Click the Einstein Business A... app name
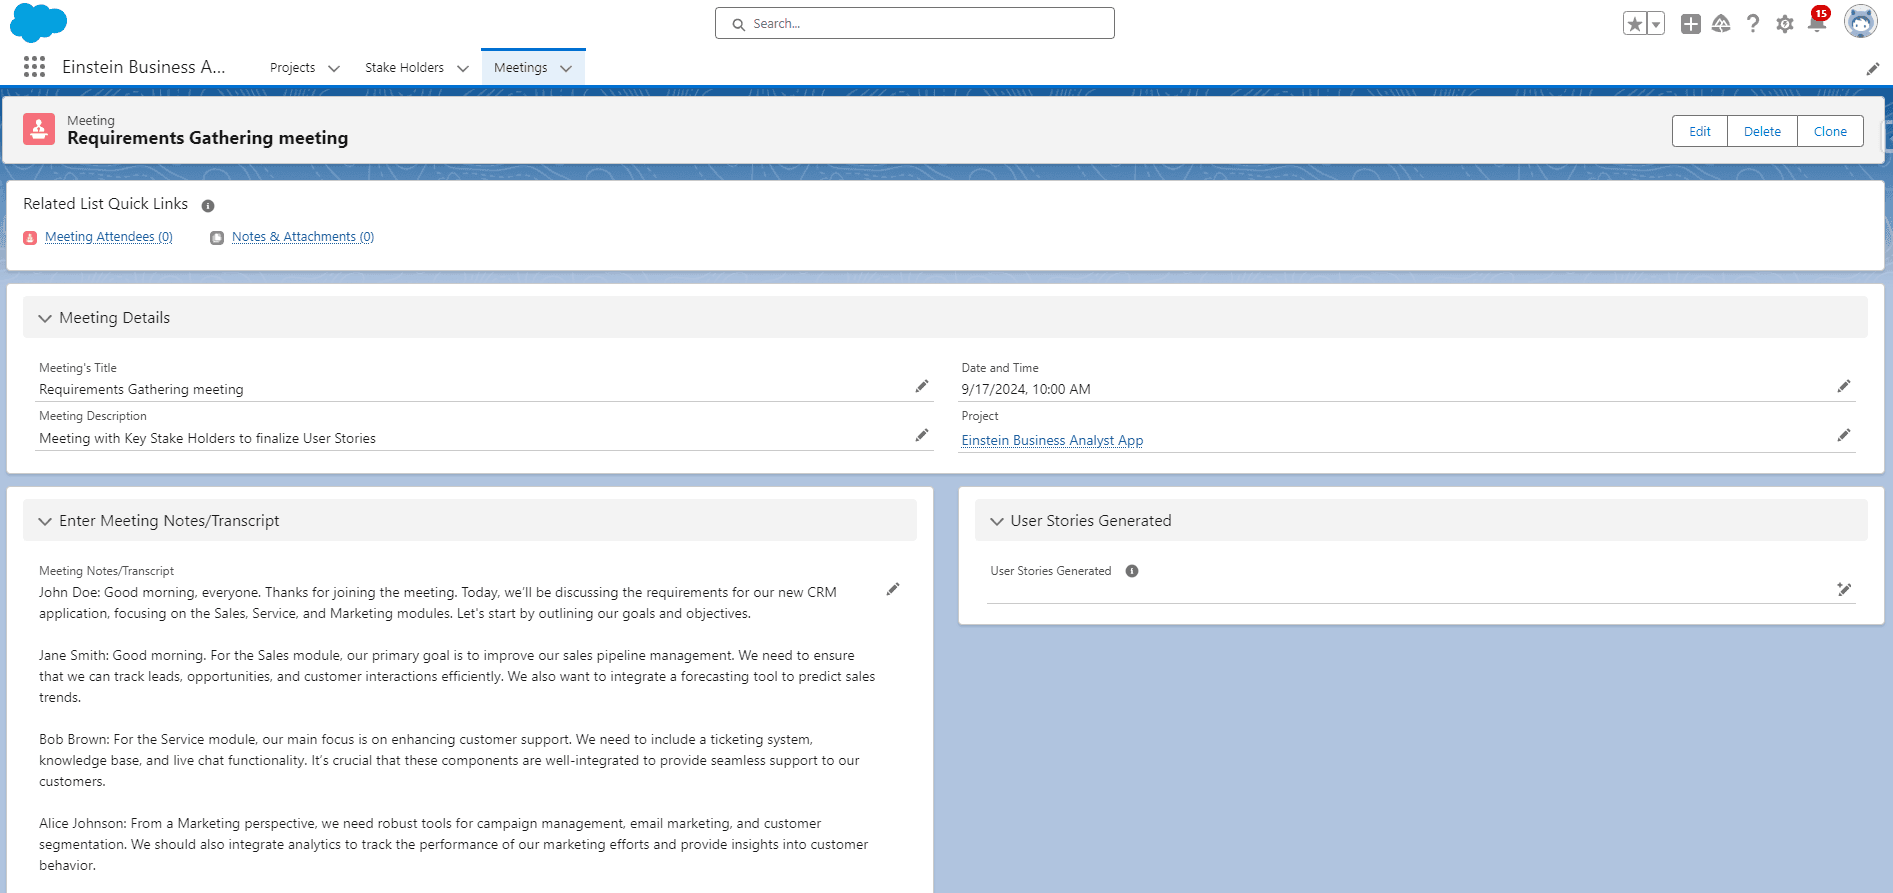Viewport: 1893px width, 893px height. point(144,67)
